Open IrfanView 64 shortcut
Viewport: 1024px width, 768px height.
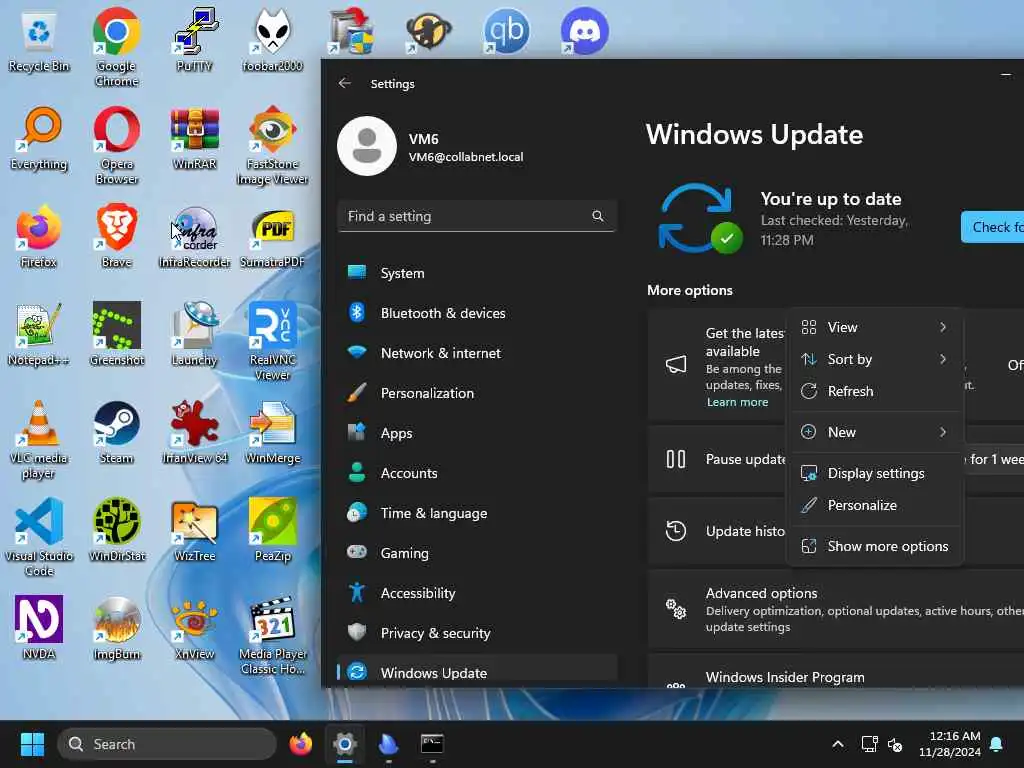(194, 432)
